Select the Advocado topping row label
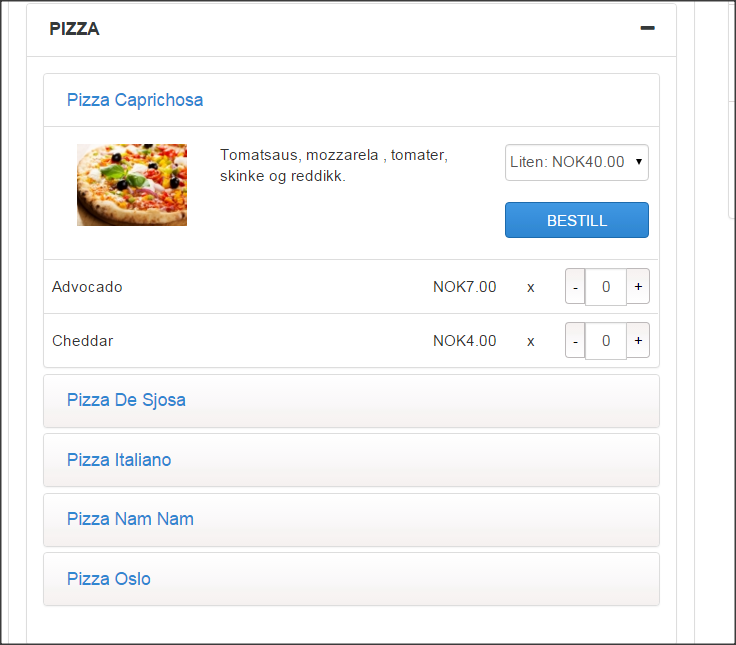Screen dimensions: 736x645 (87, 287)
